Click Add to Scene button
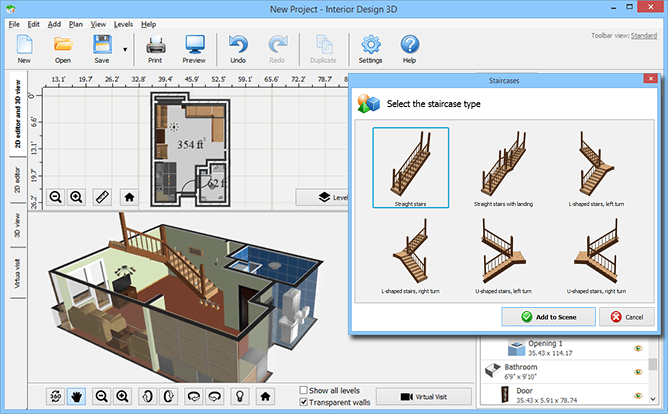This screenshot has height=414, width=668. click(548, 317)
